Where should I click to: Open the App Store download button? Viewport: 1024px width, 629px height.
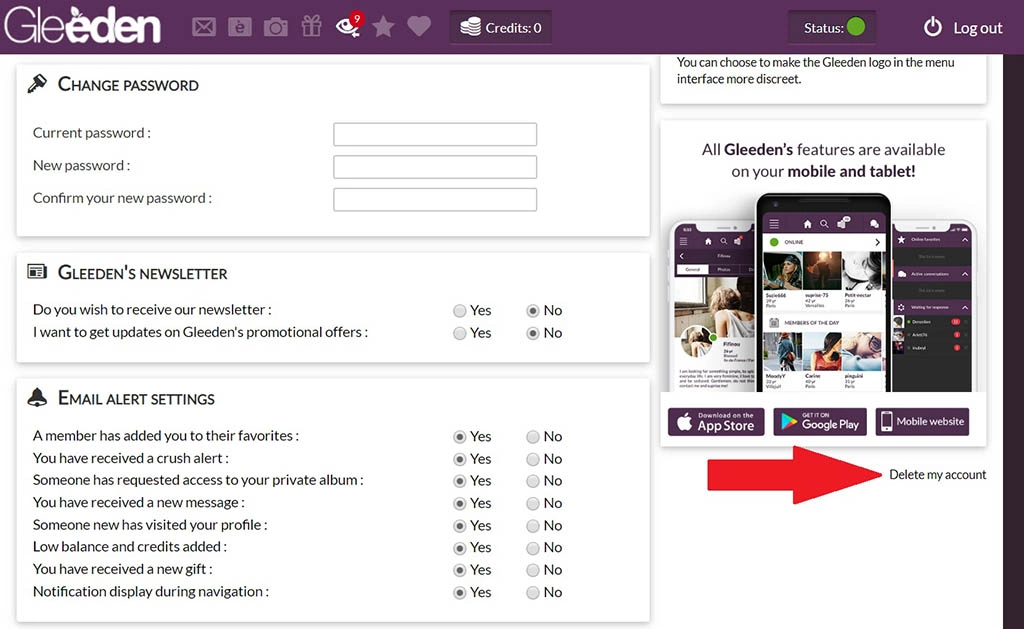pyautogui.click(x=716, y=422)
